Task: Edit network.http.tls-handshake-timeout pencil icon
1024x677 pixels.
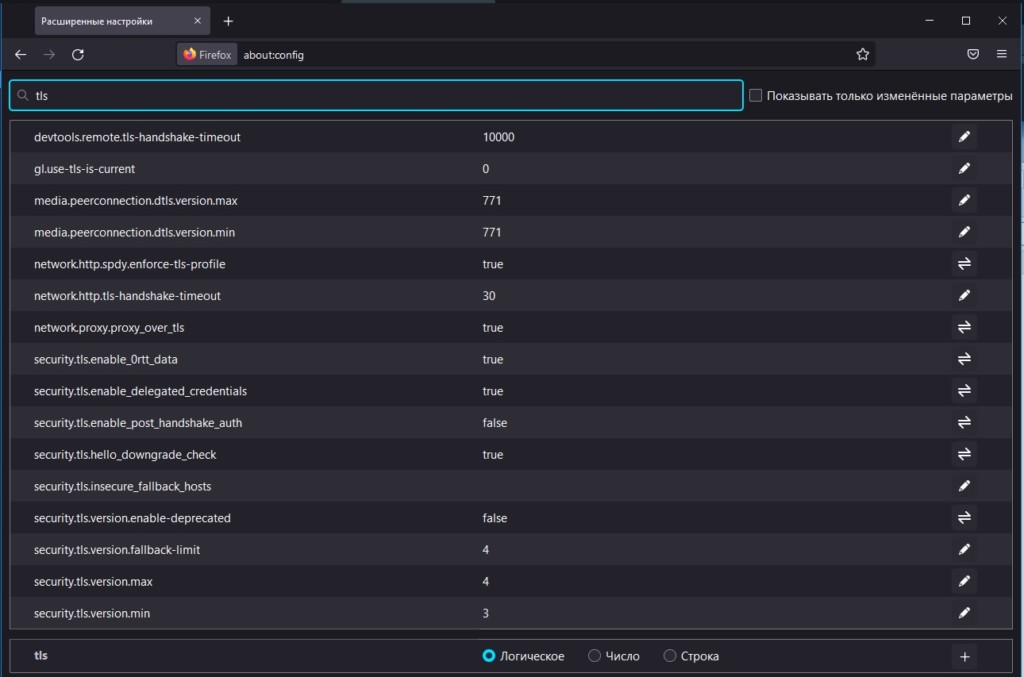Action: (x=964, y=296)
